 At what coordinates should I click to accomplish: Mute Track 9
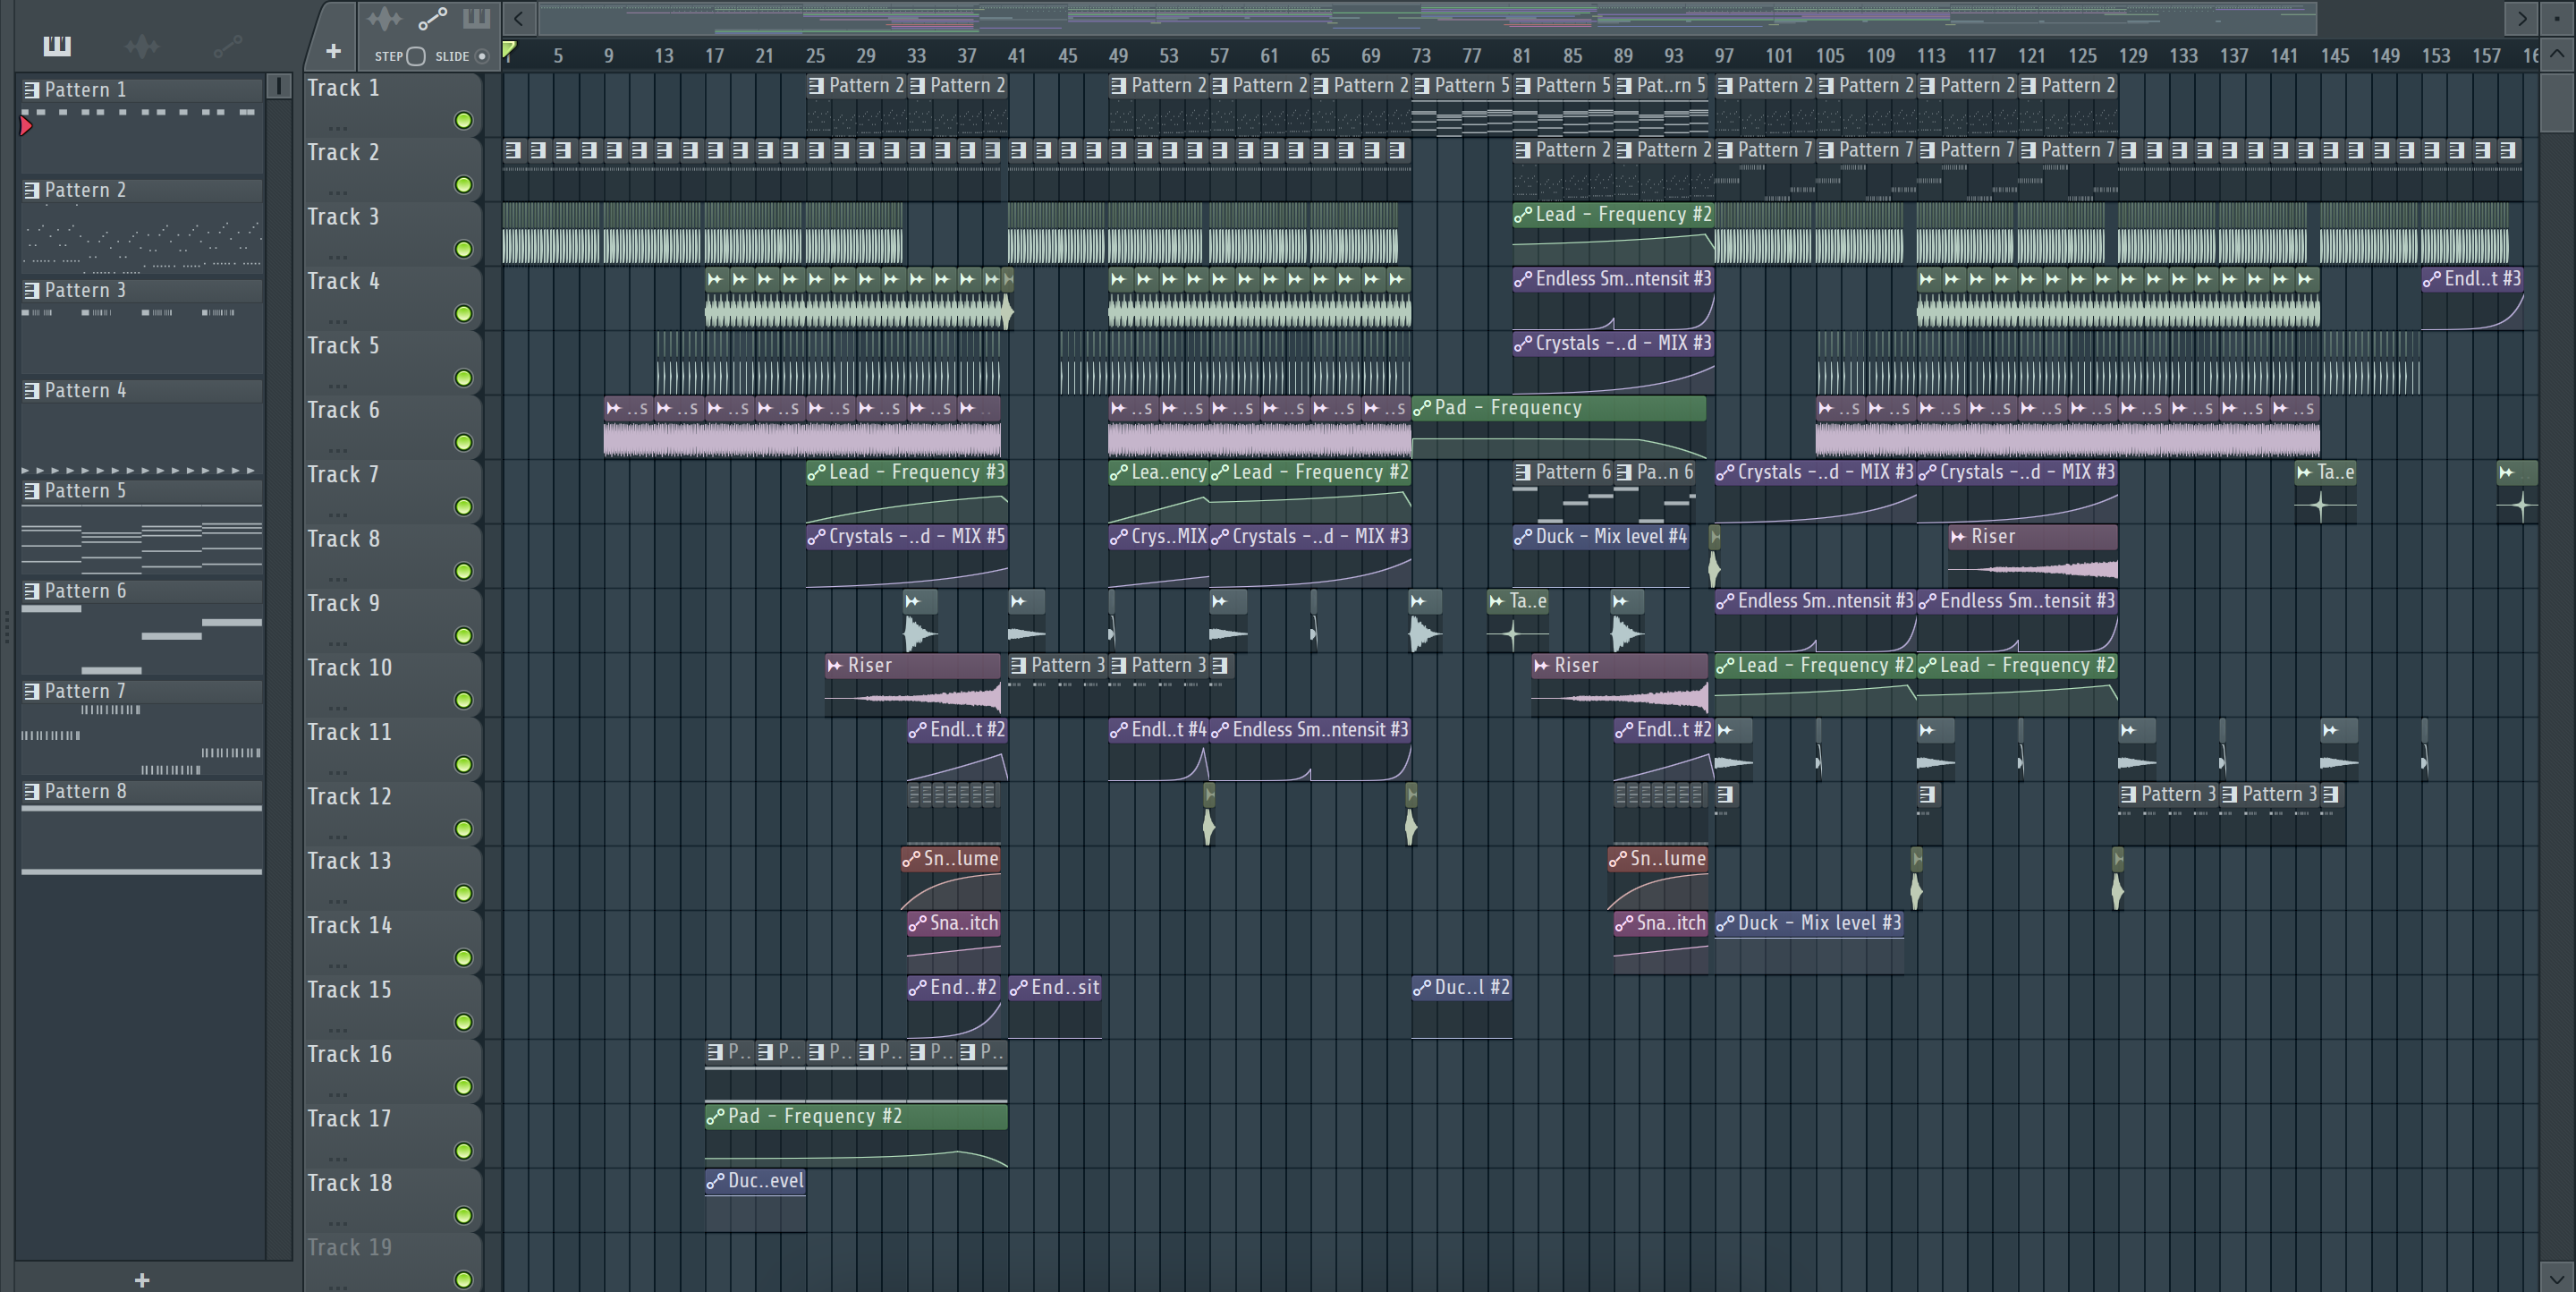point(463,636)
